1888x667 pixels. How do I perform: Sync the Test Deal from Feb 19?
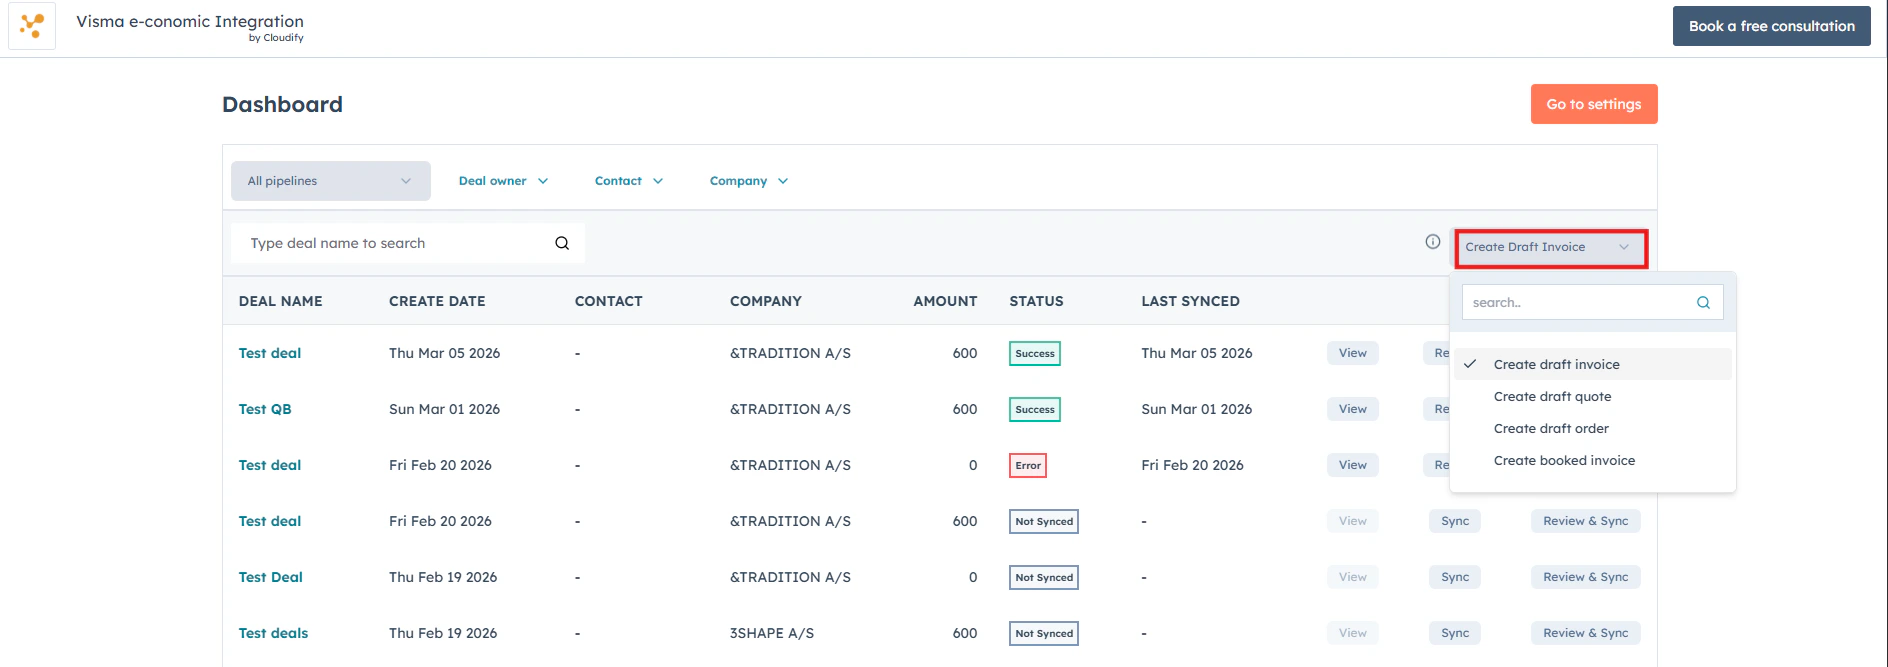click(1455, 577)
